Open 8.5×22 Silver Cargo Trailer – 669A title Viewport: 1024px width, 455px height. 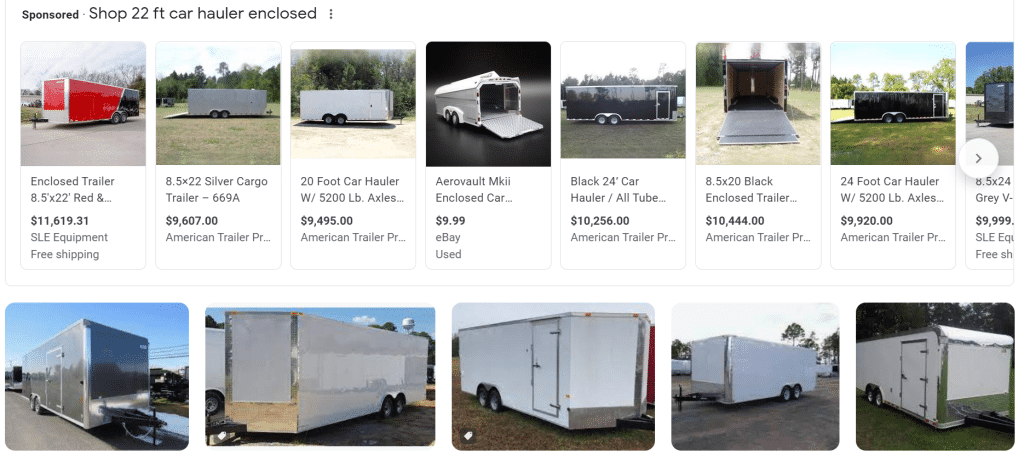tap(208, 189)
